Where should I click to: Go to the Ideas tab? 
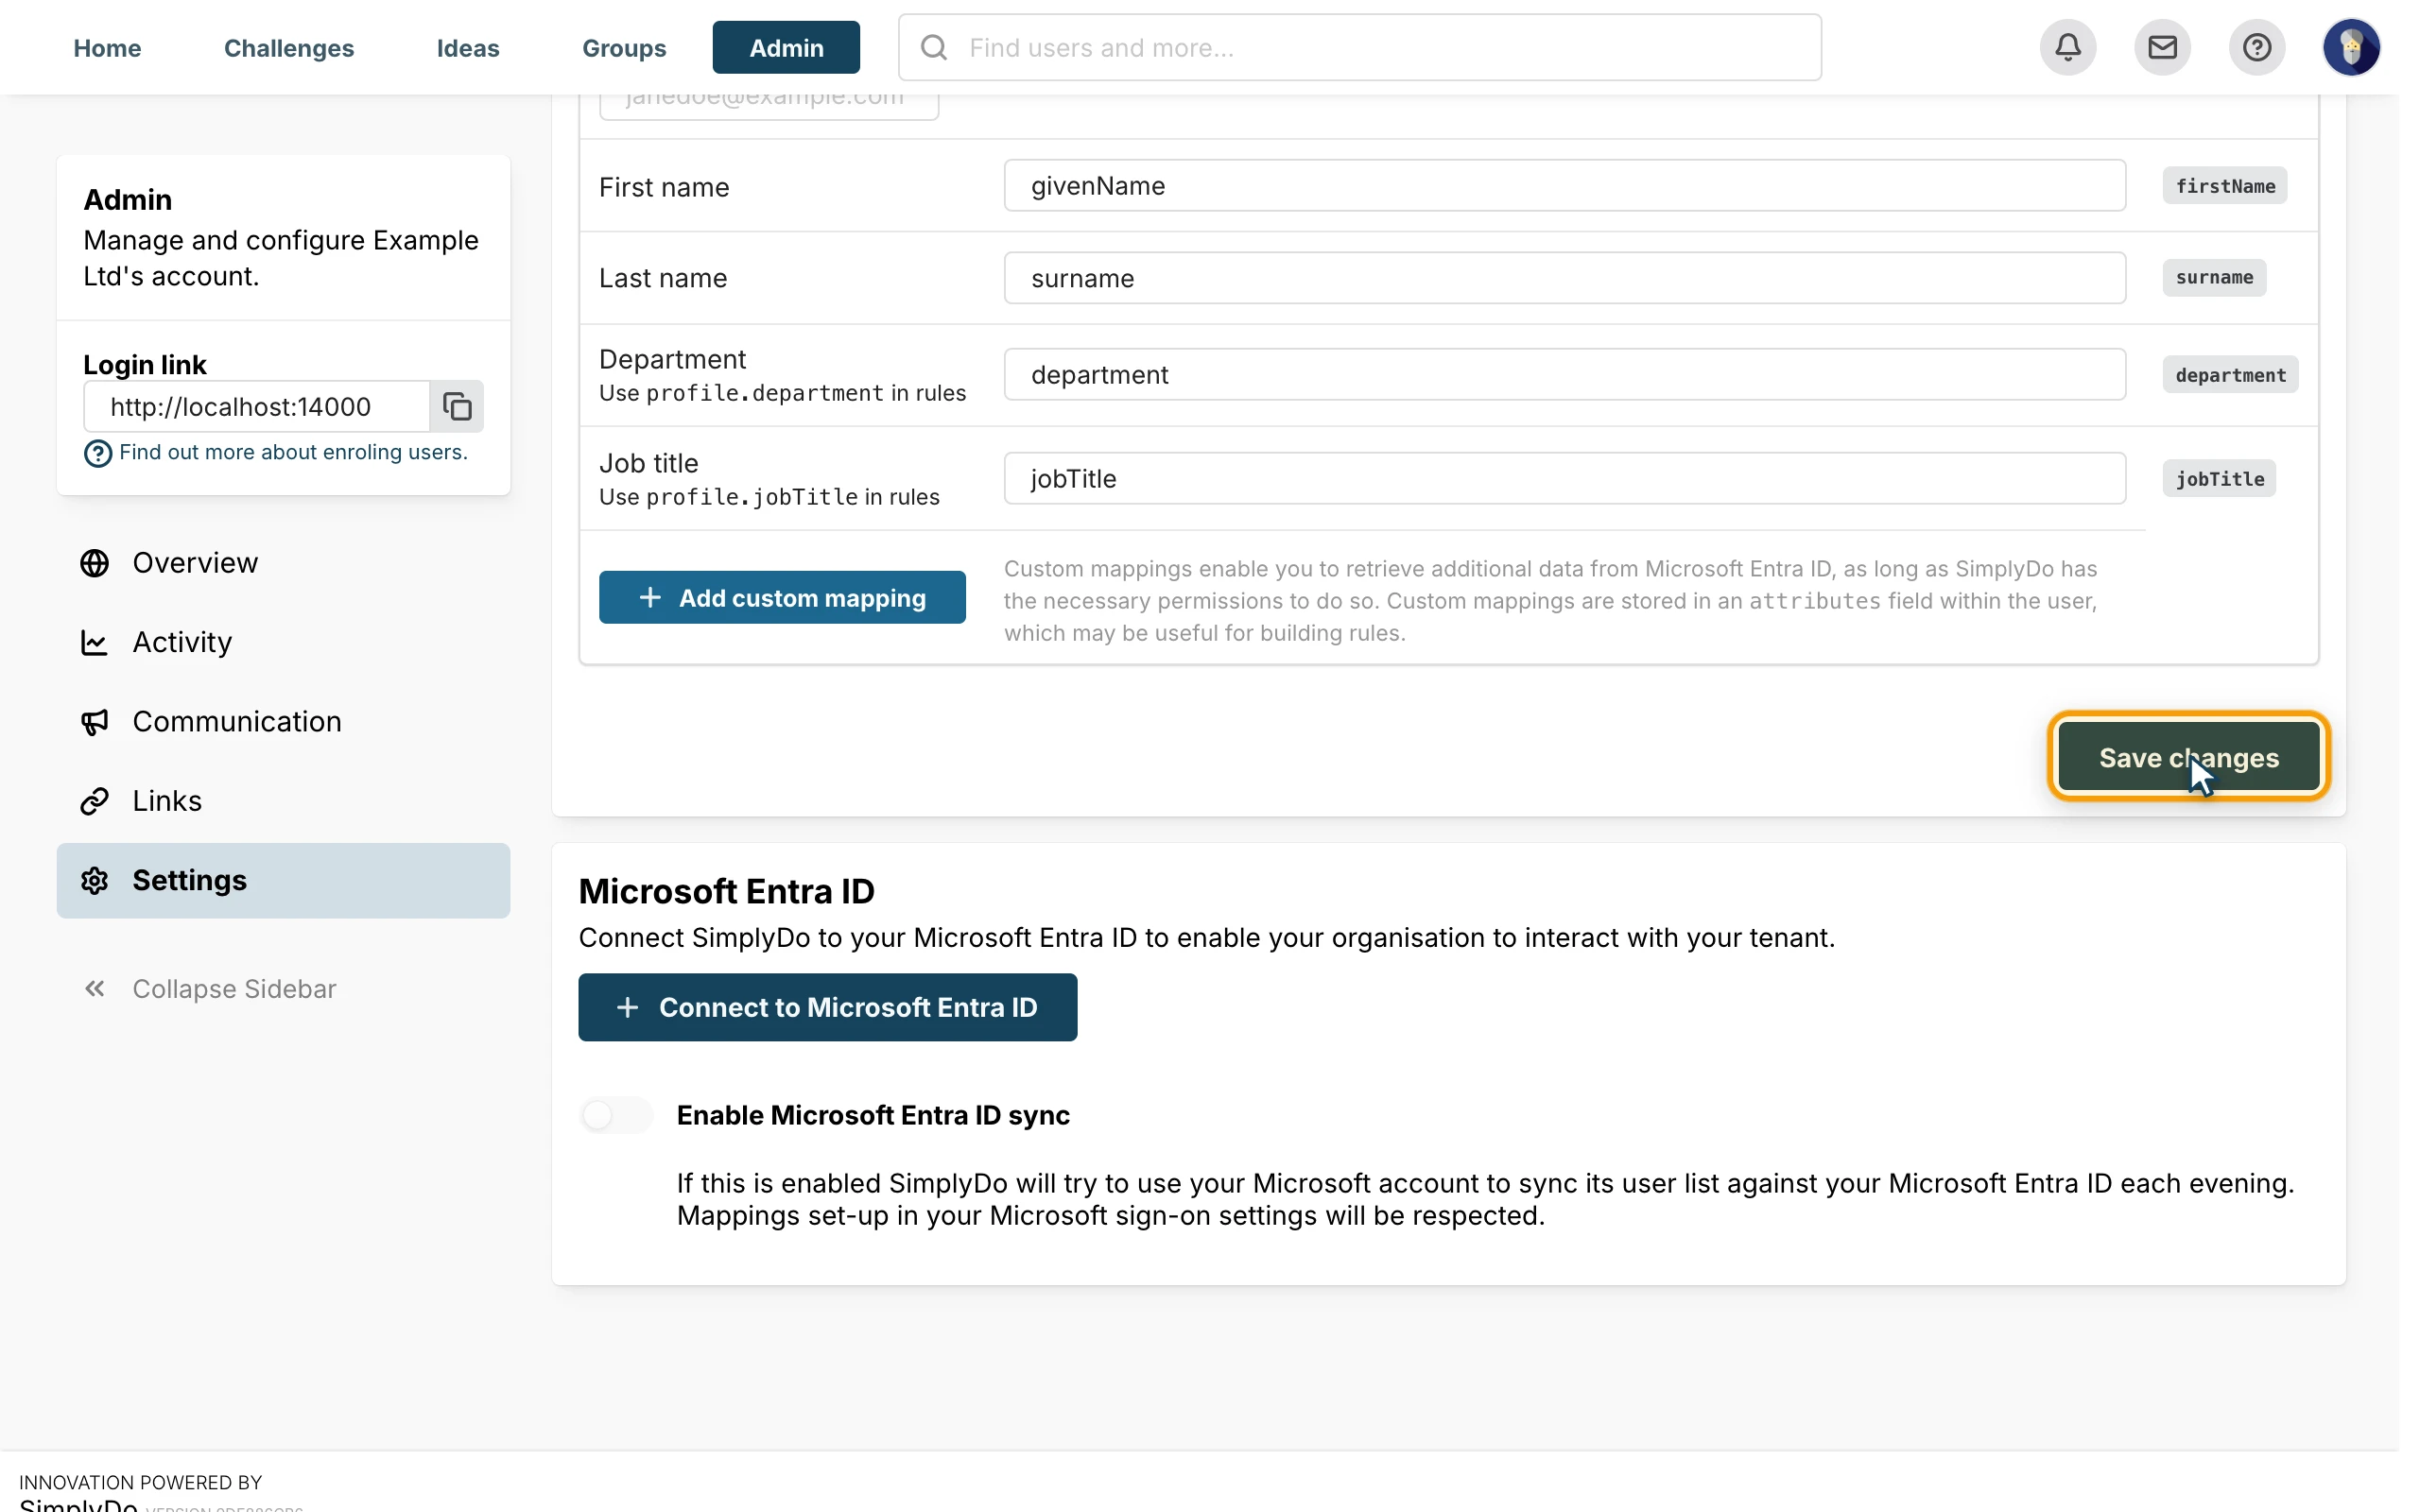pyautogui.click(x=468, y=47)
